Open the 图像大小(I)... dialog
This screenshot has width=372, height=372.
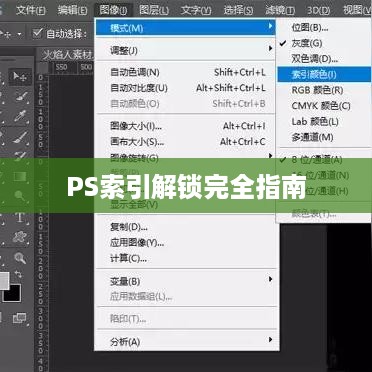pos(185,126)
